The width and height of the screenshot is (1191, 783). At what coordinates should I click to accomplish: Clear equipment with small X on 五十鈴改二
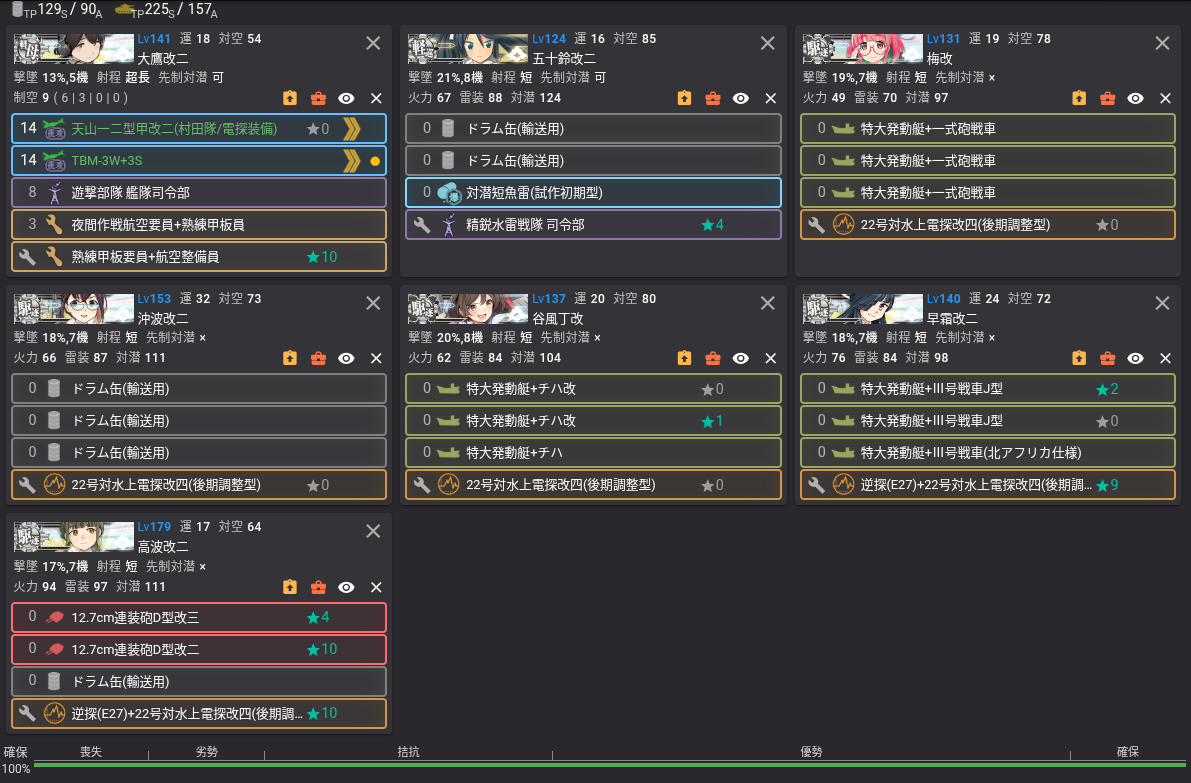coord(770,99)
